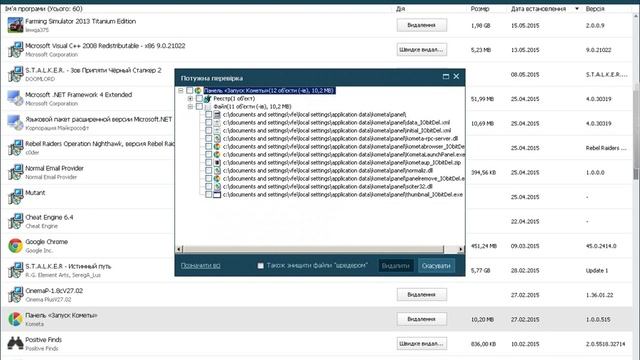Viewport: 640px width, 360px height.
Task: Click the Mutant program icon
Action: click(15, 196)
